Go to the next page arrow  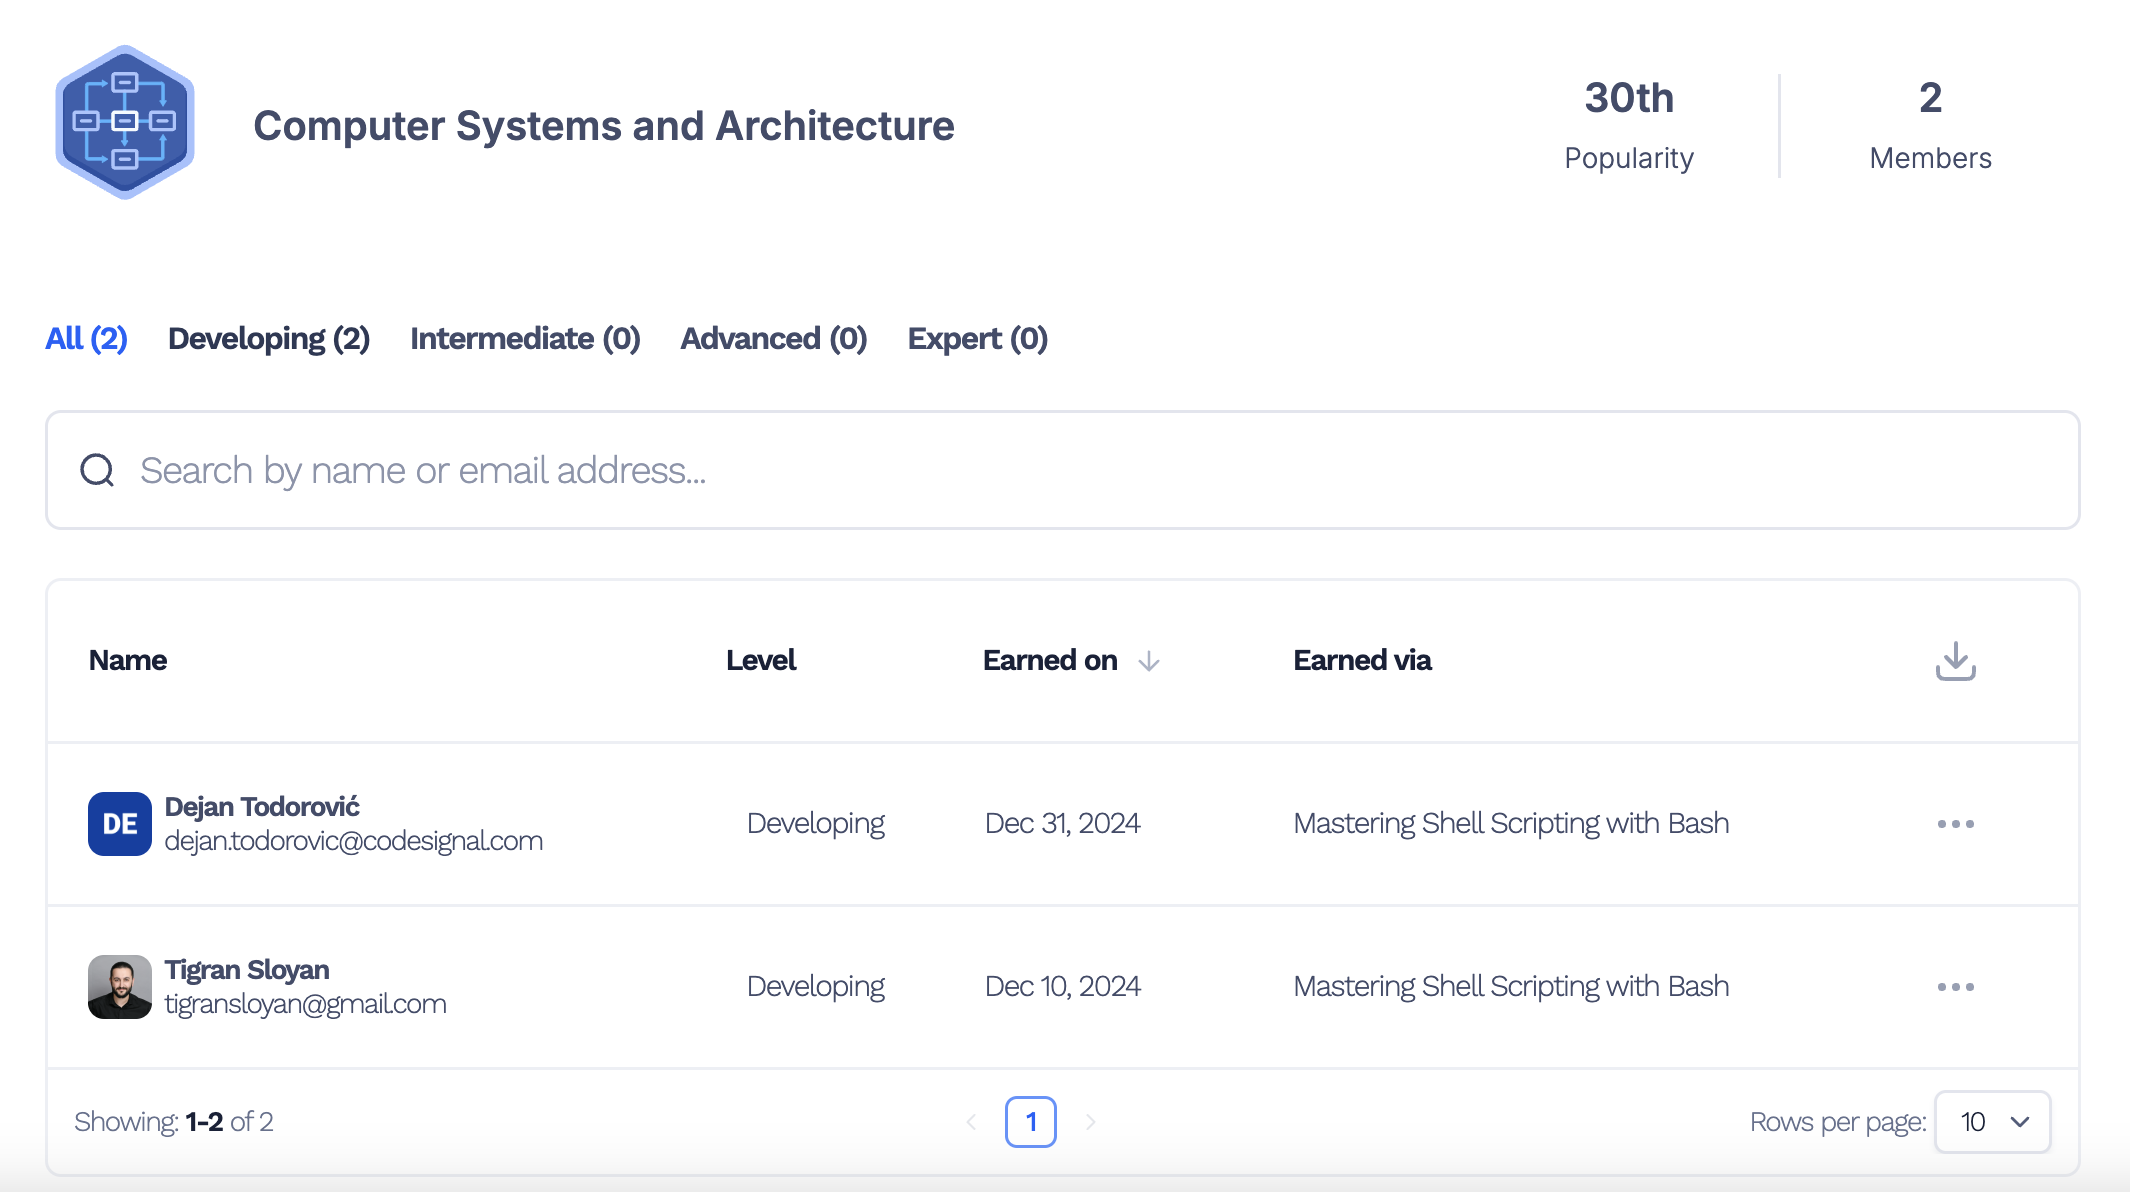[x=1090, y=1122]
